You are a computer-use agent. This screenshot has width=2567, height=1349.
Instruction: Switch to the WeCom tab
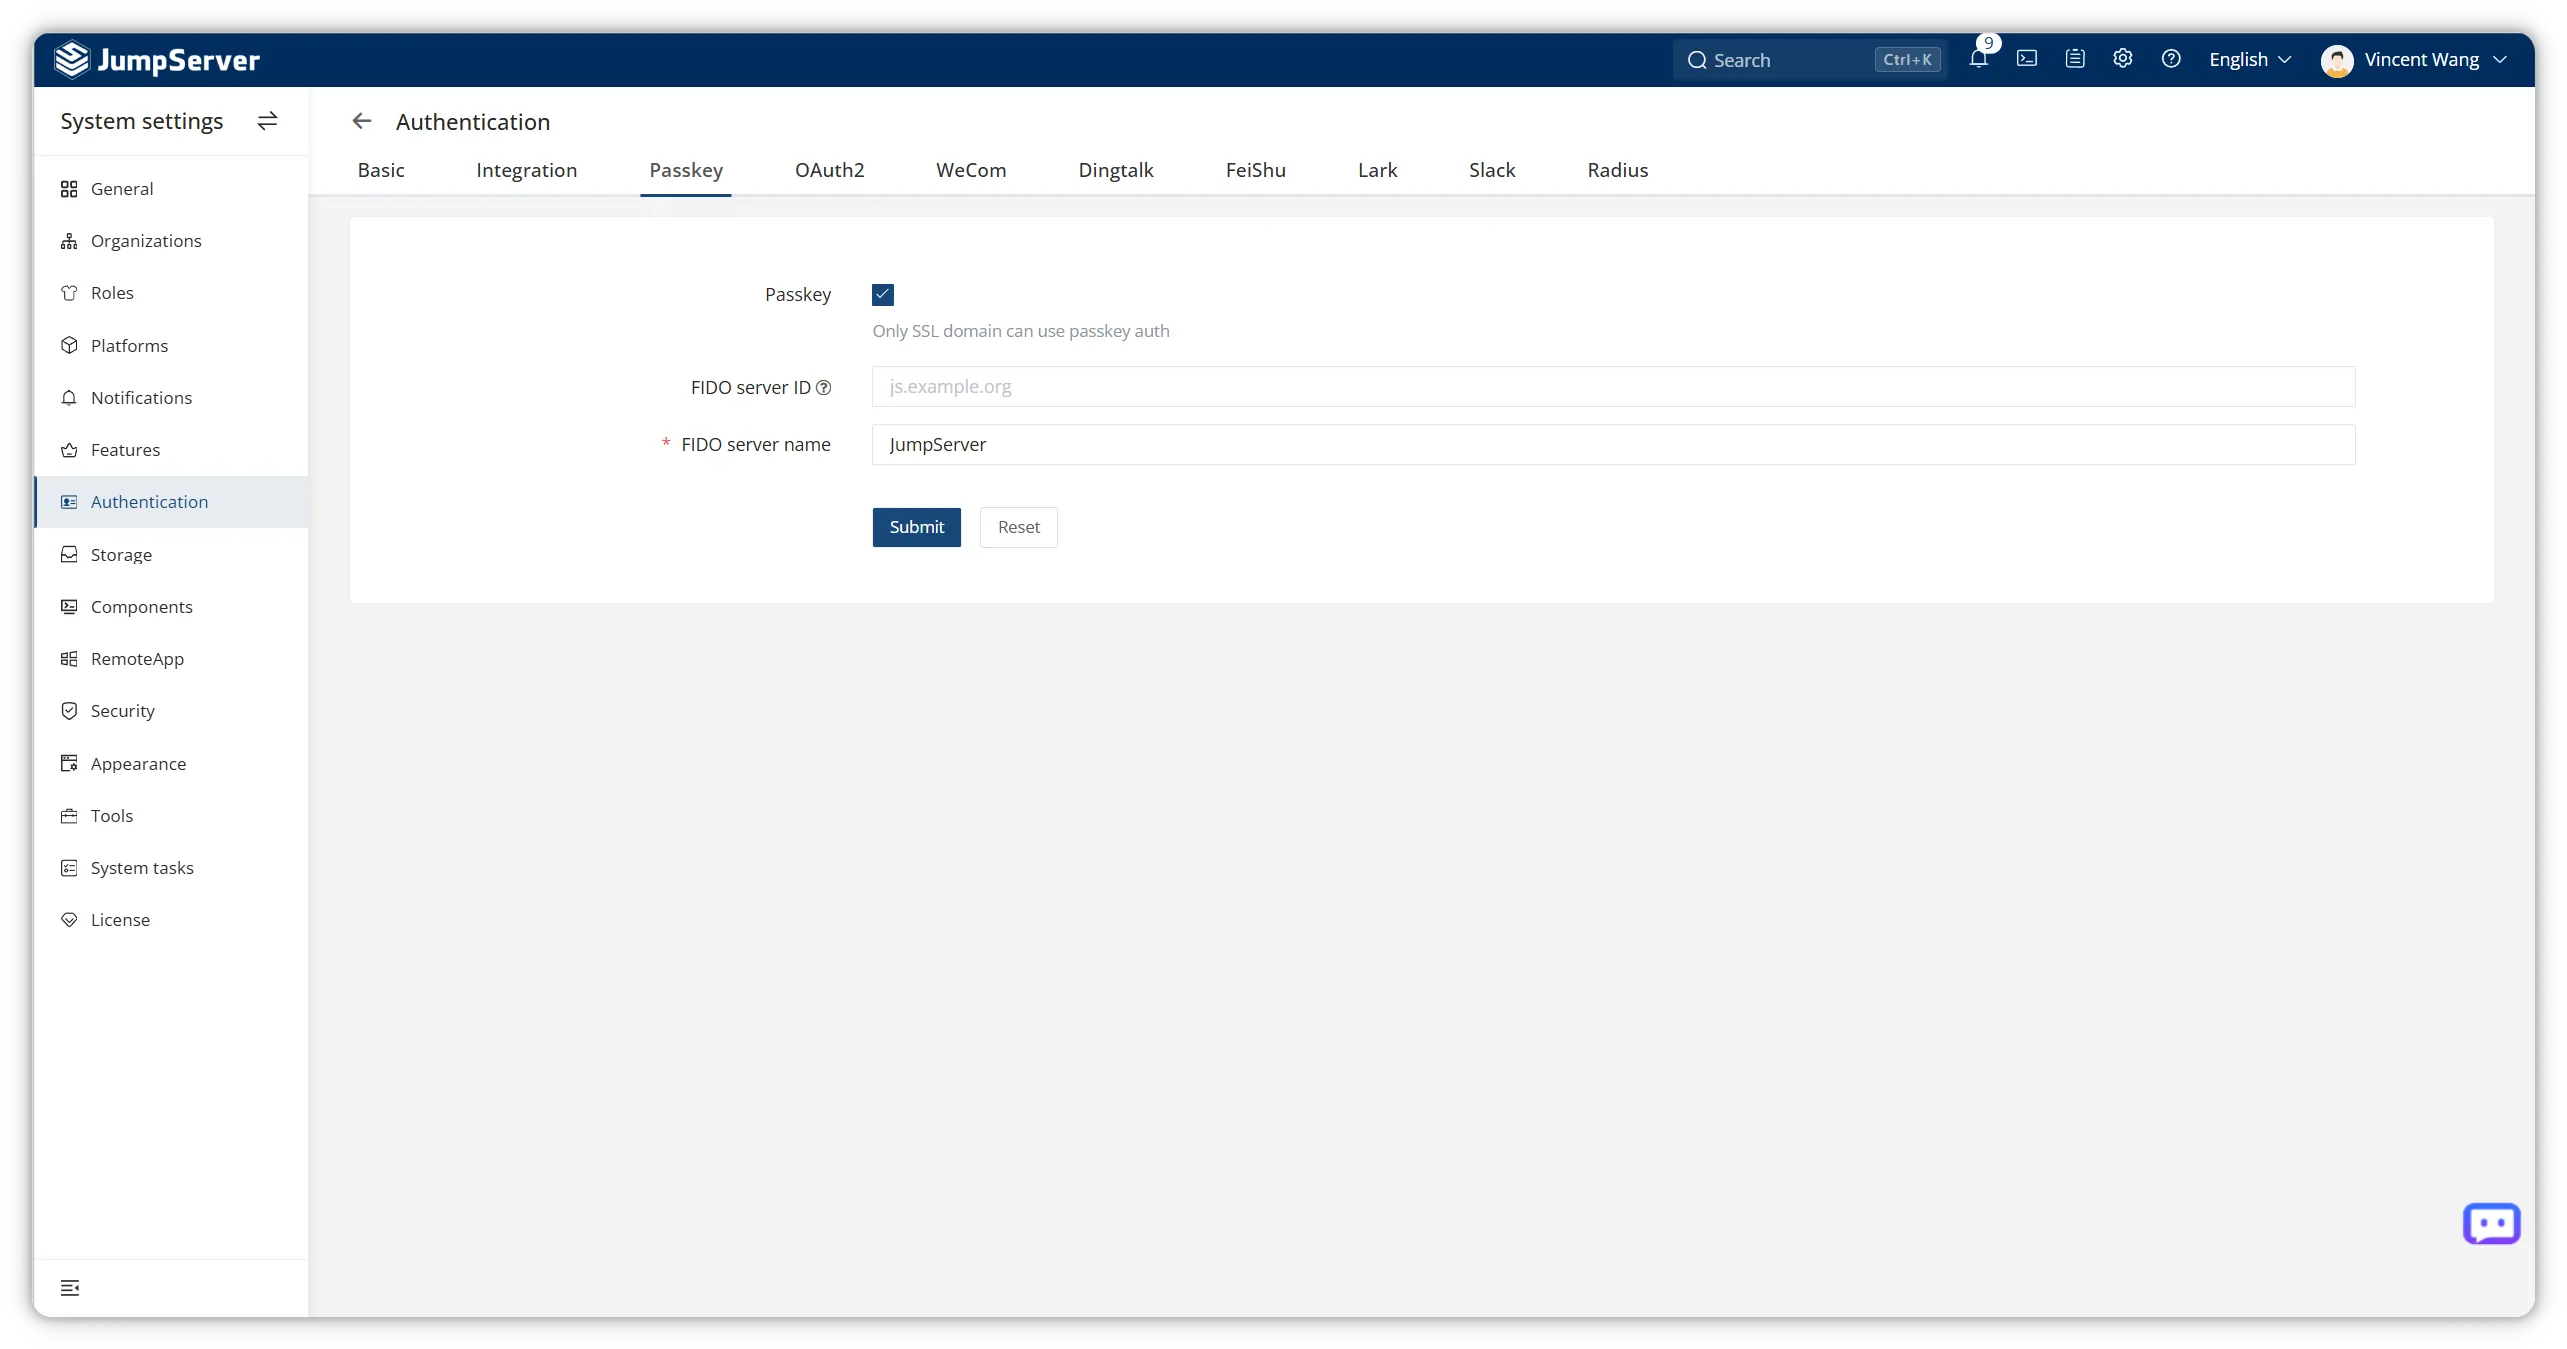[x=971, y=170]
